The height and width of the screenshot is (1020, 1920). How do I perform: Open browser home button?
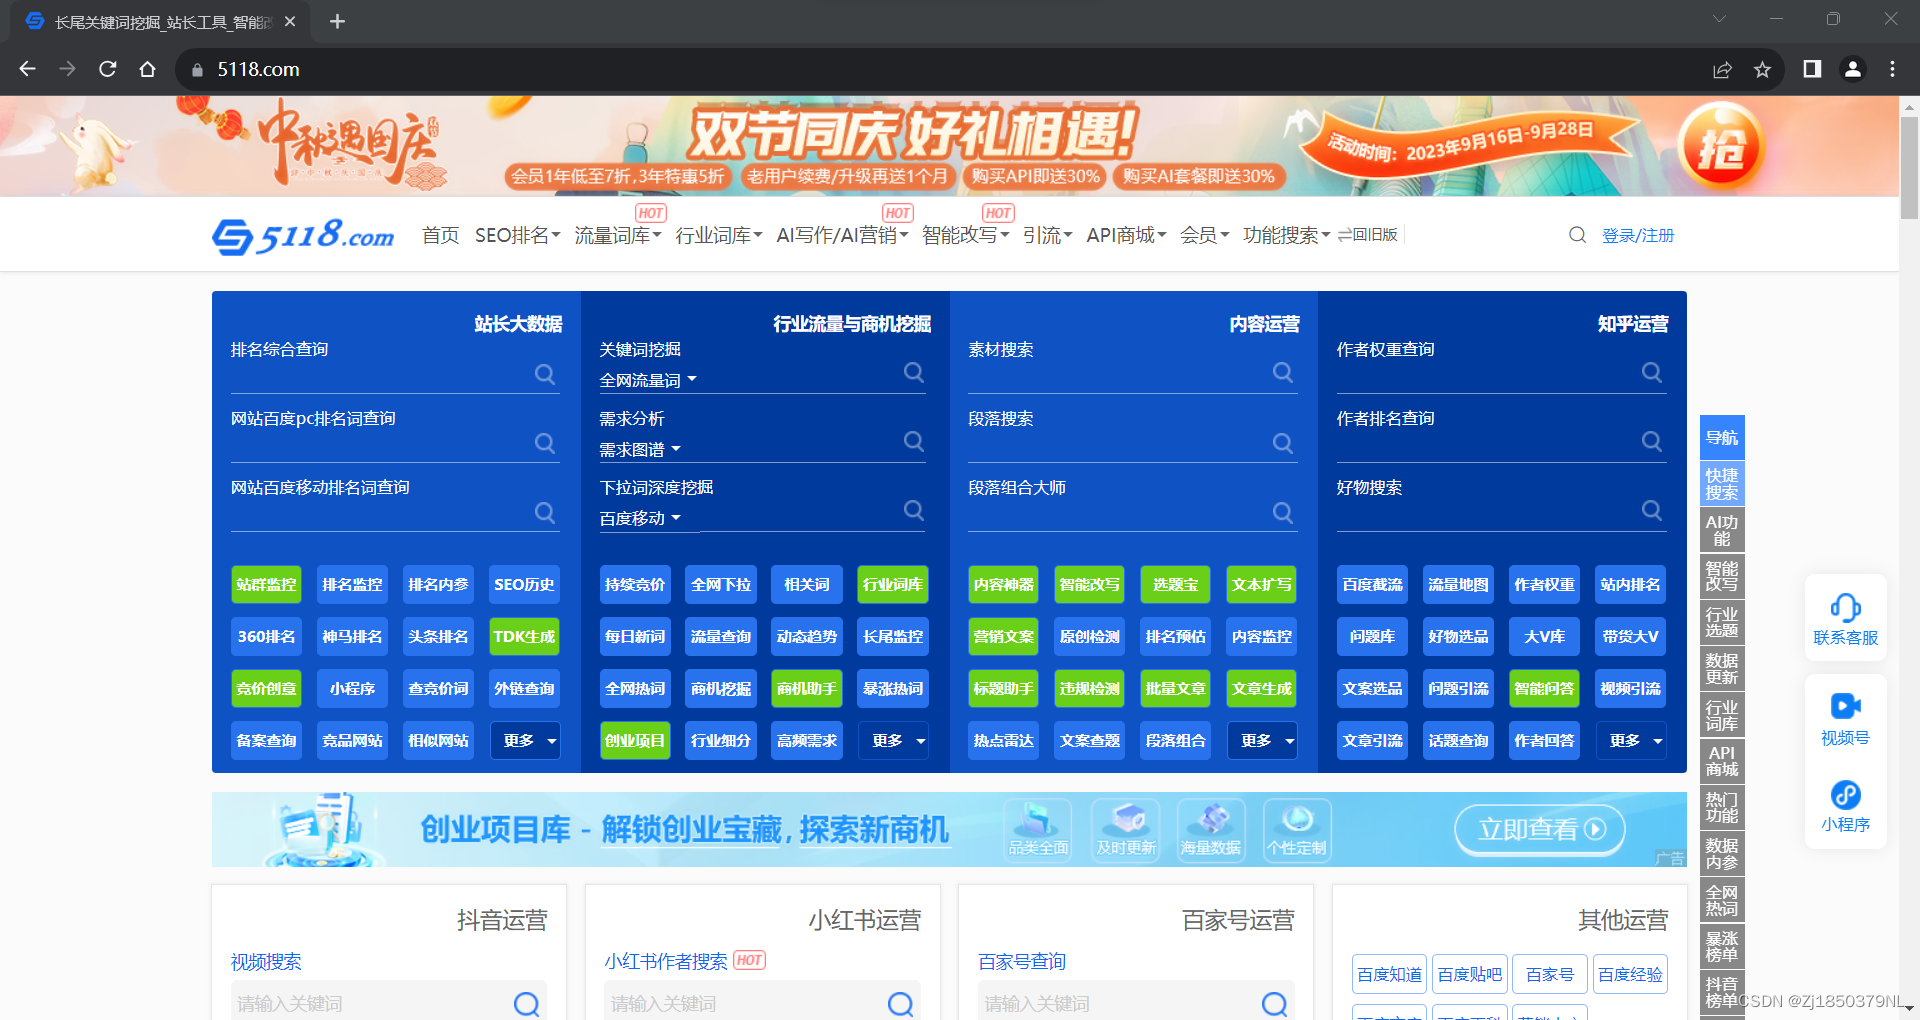(x=148, y=69)
